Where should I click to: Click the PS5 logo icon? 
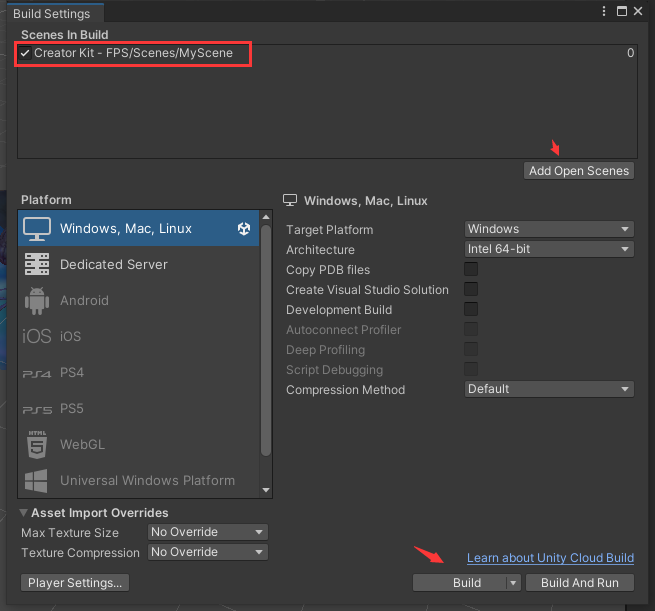(37, 410)
